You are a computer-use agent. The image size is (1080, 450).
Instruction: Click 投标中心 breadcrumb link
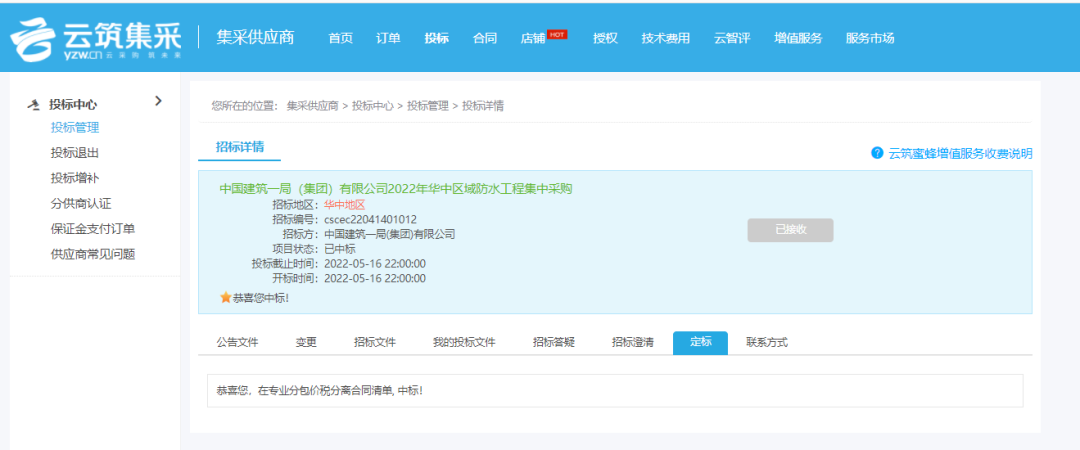click(373, 106)
